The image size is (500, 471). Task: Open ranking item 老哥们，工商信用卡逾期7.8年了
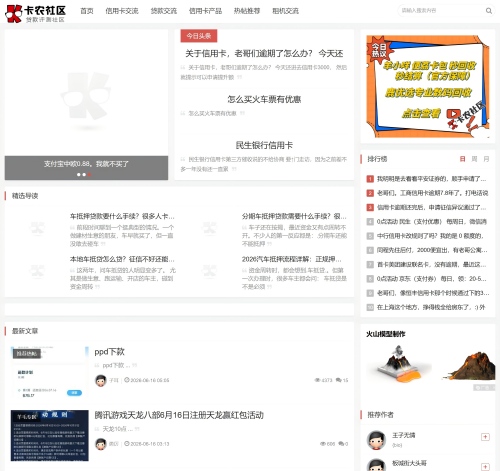[432, 193]
